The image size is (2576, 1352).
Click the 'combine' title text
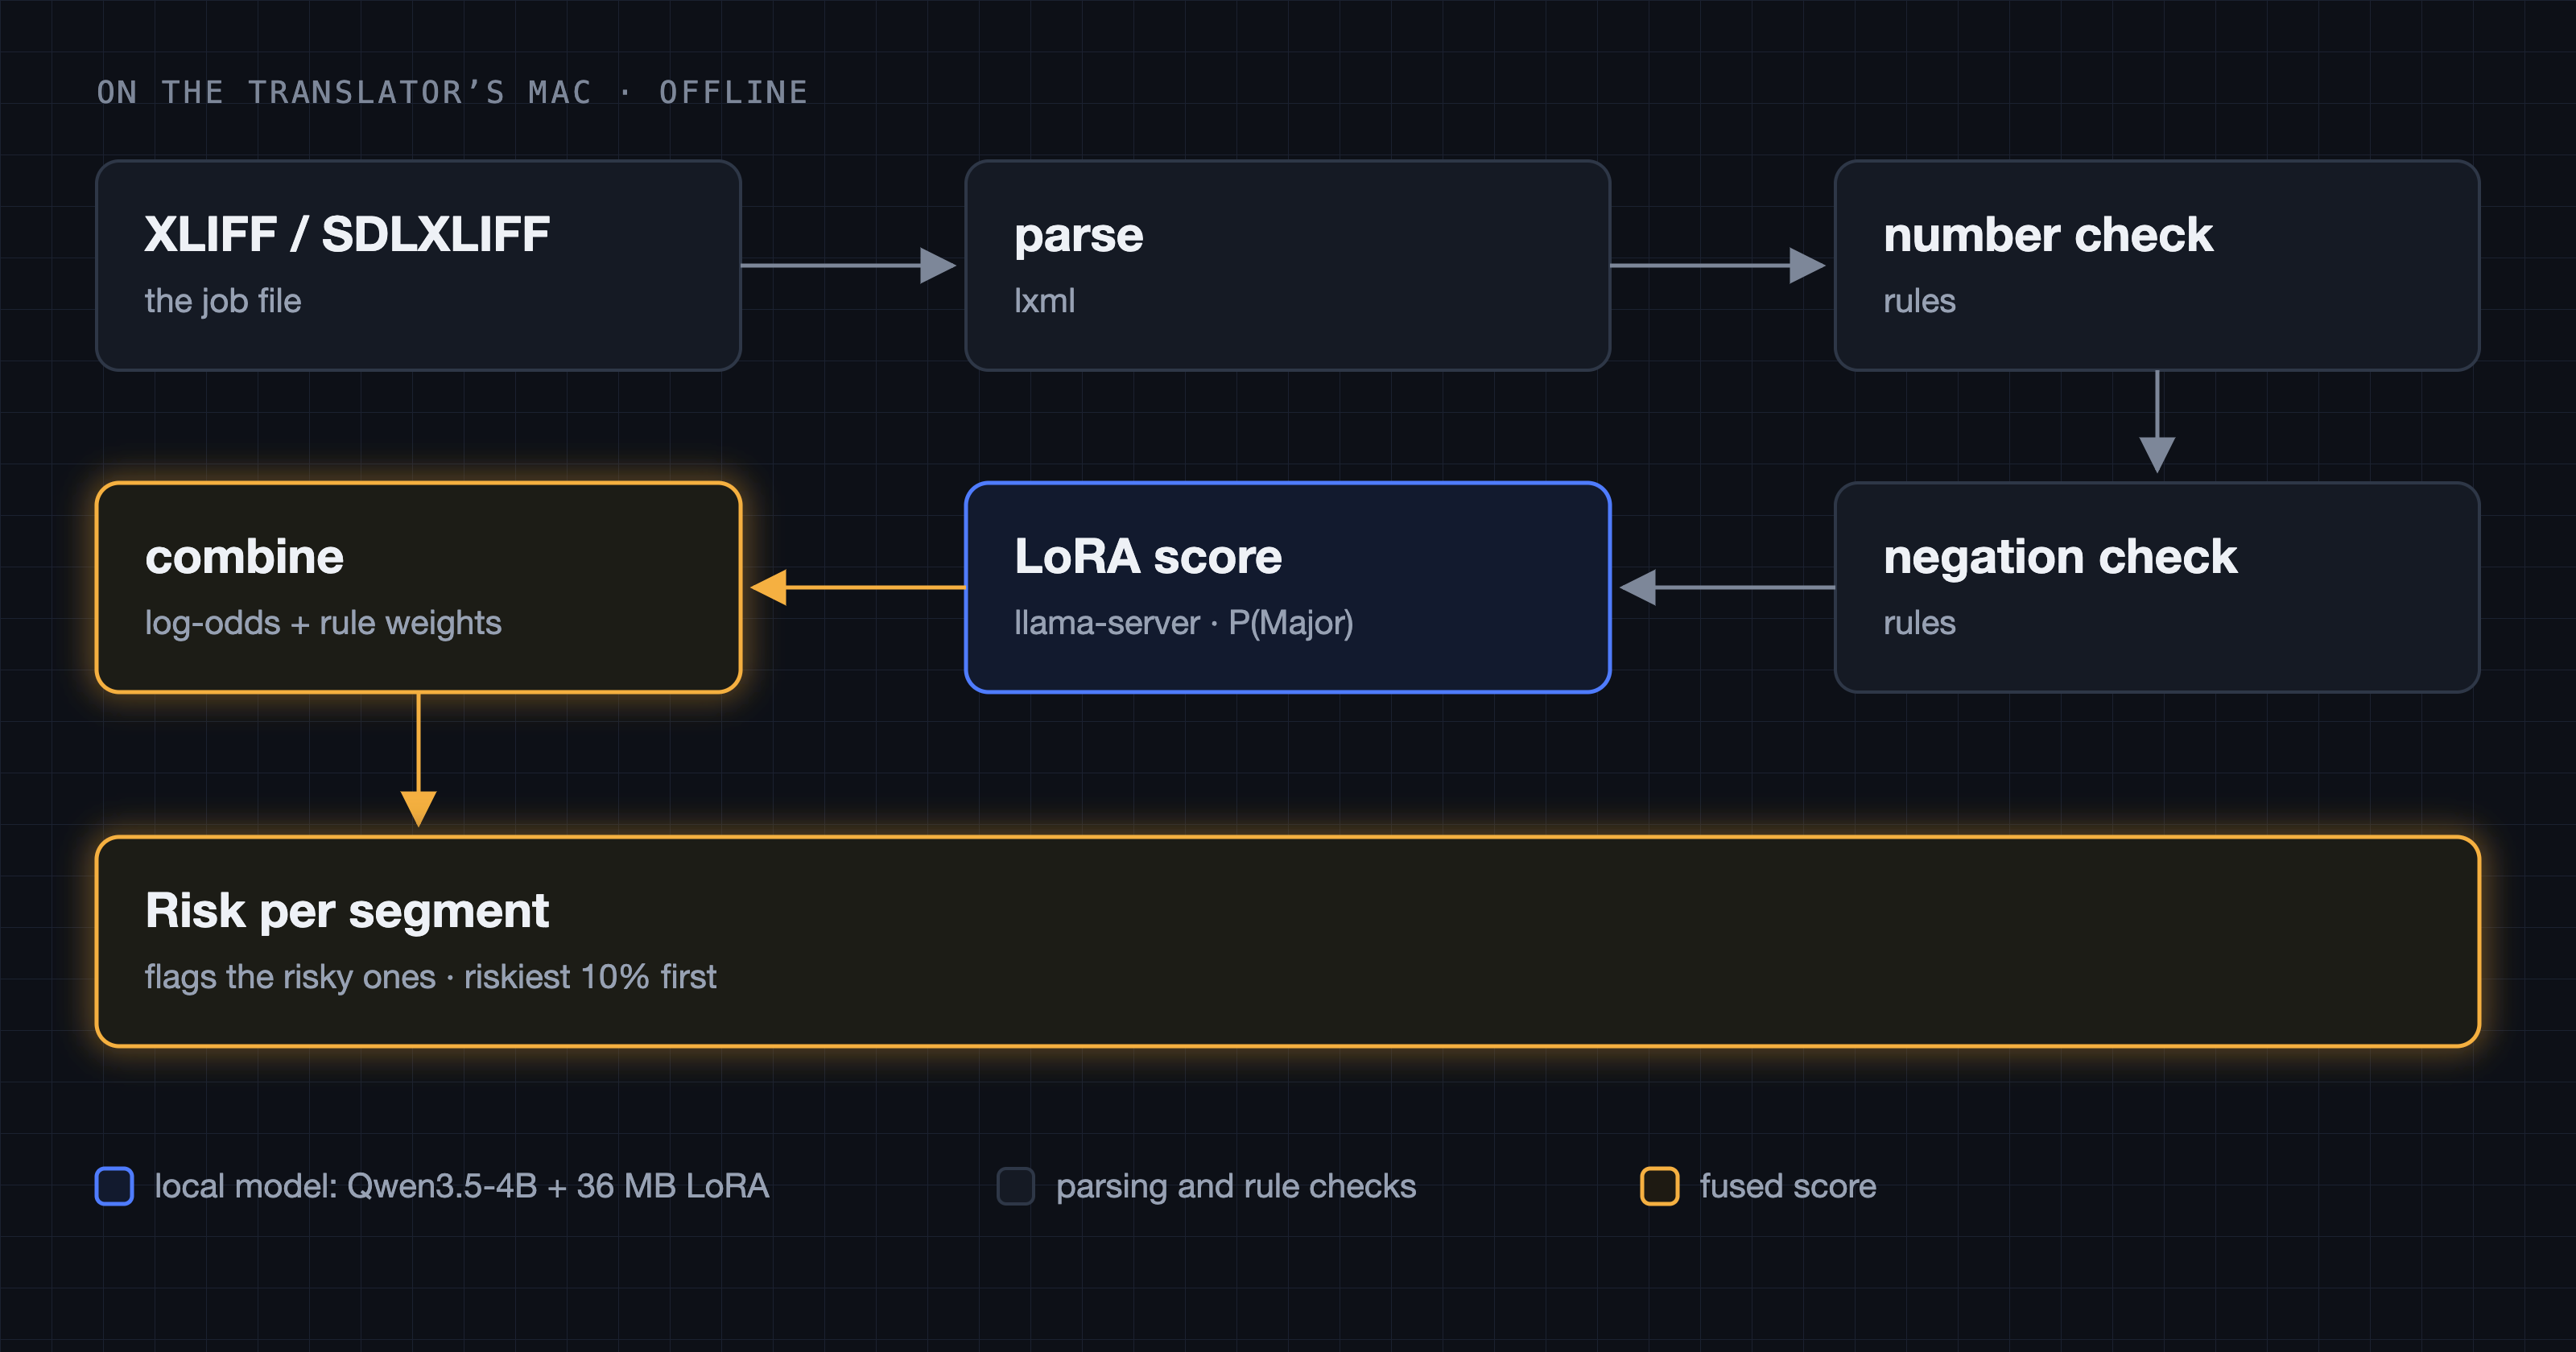244,557
